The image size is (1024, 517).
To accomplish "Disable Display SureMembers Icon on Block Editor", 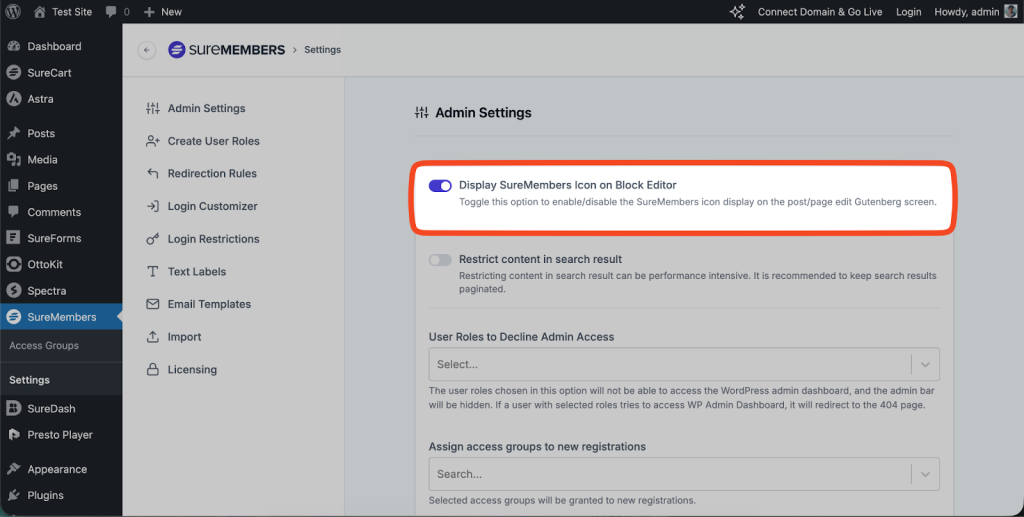I will coord(440,186).
